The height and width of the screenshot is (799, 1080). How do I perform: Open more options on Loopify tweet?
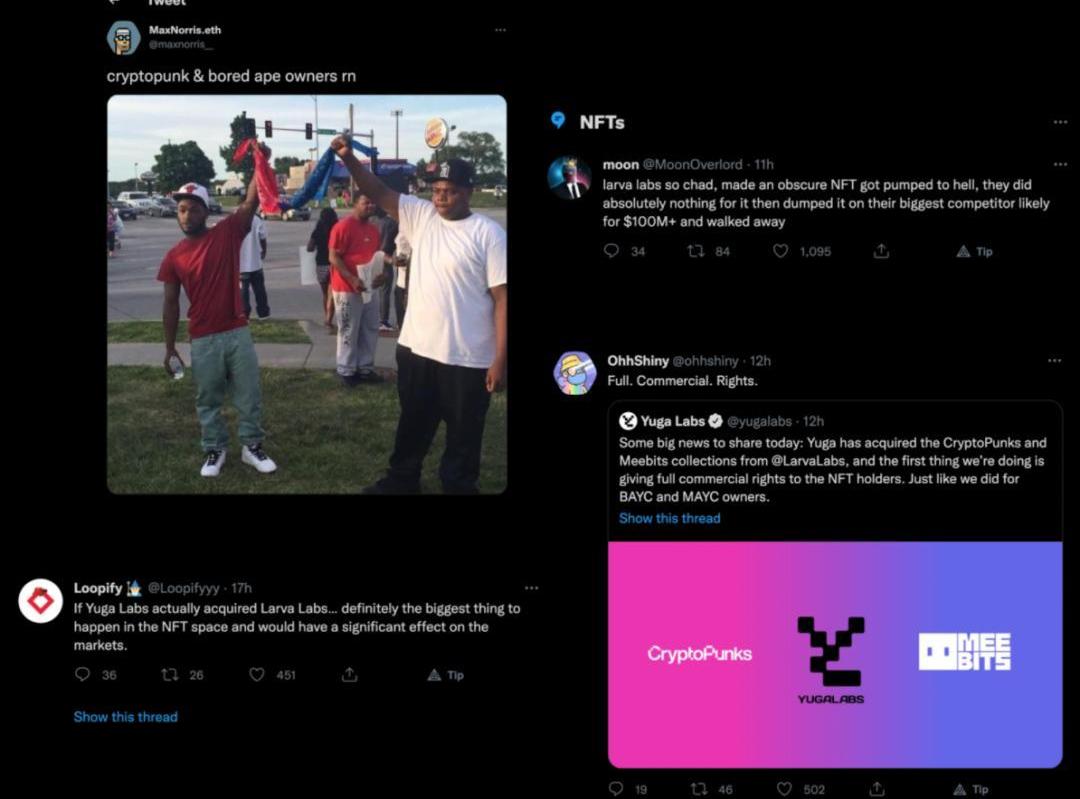click(531, 588)
